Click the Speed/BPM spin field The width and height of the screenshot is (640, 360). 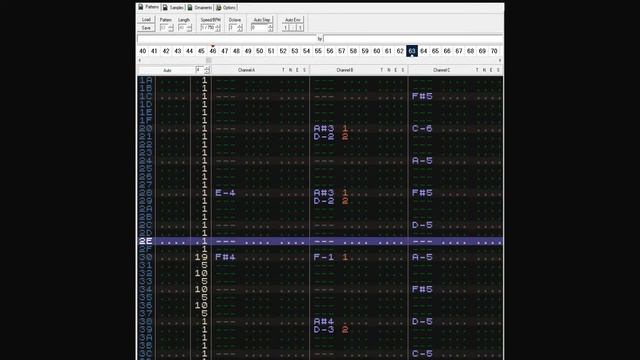[210, 28]
